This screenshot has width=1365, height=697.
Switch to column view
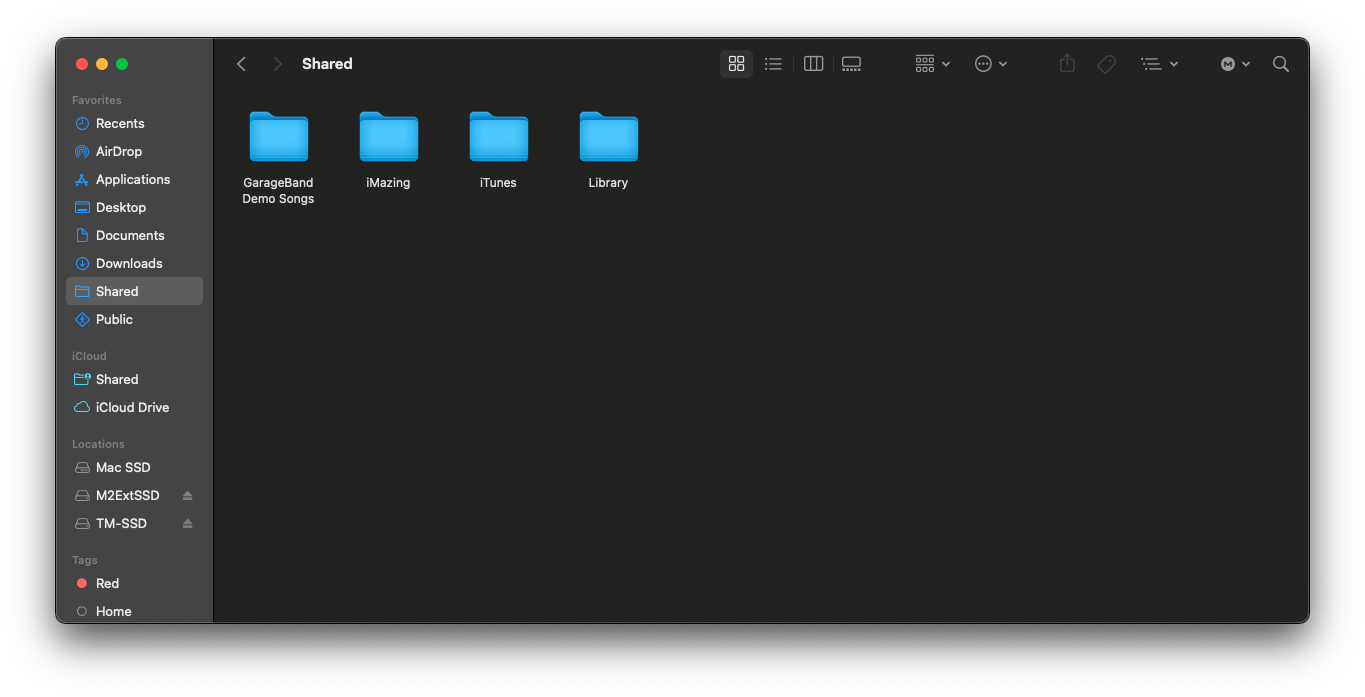[813, 64]
